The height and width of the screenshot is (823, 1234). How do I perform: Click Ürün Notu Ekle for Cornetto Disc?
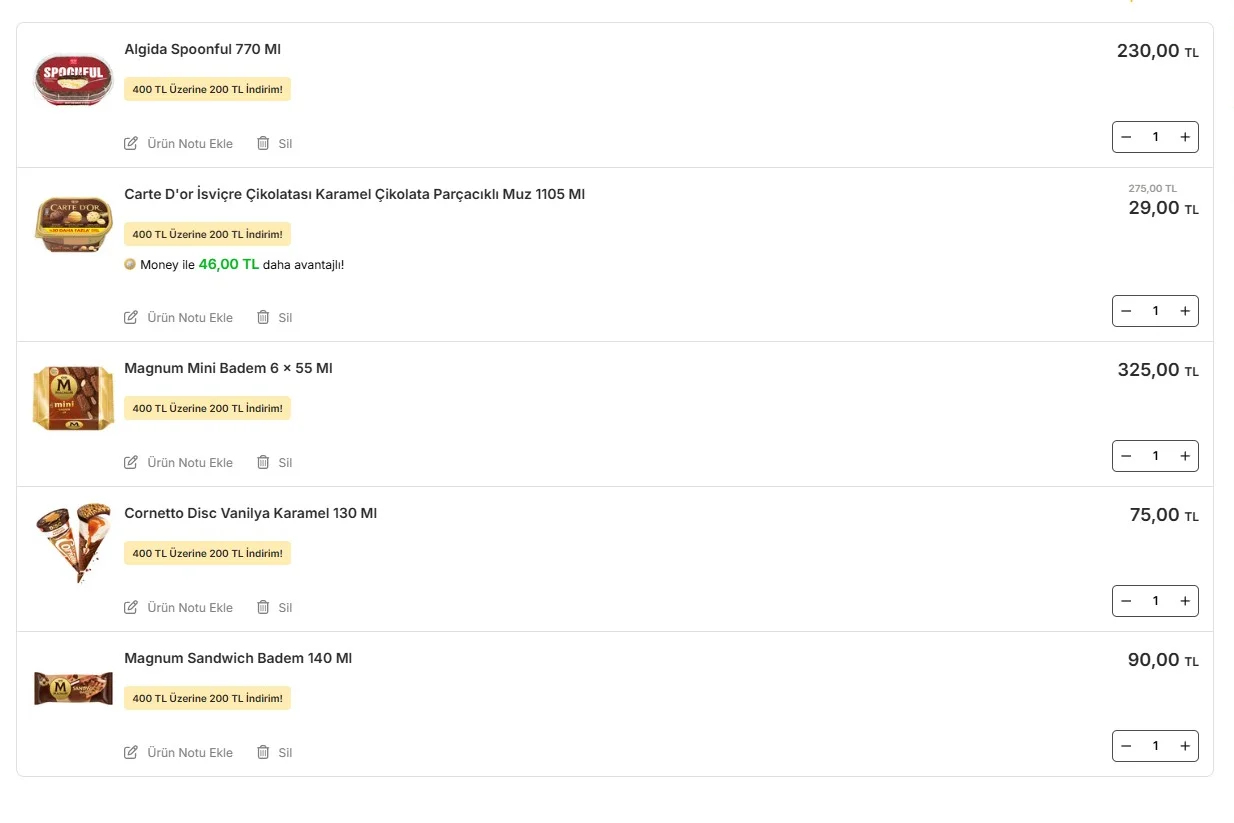pyautogui.click(x=190, y=607)
